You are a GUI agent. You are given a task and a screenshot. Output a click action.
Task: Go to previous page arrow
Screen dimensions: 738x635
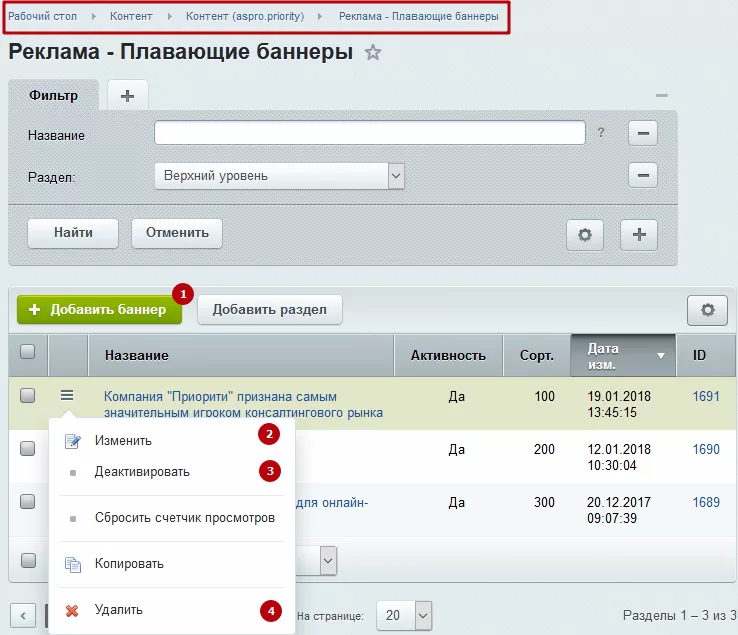tap(23, 615)
